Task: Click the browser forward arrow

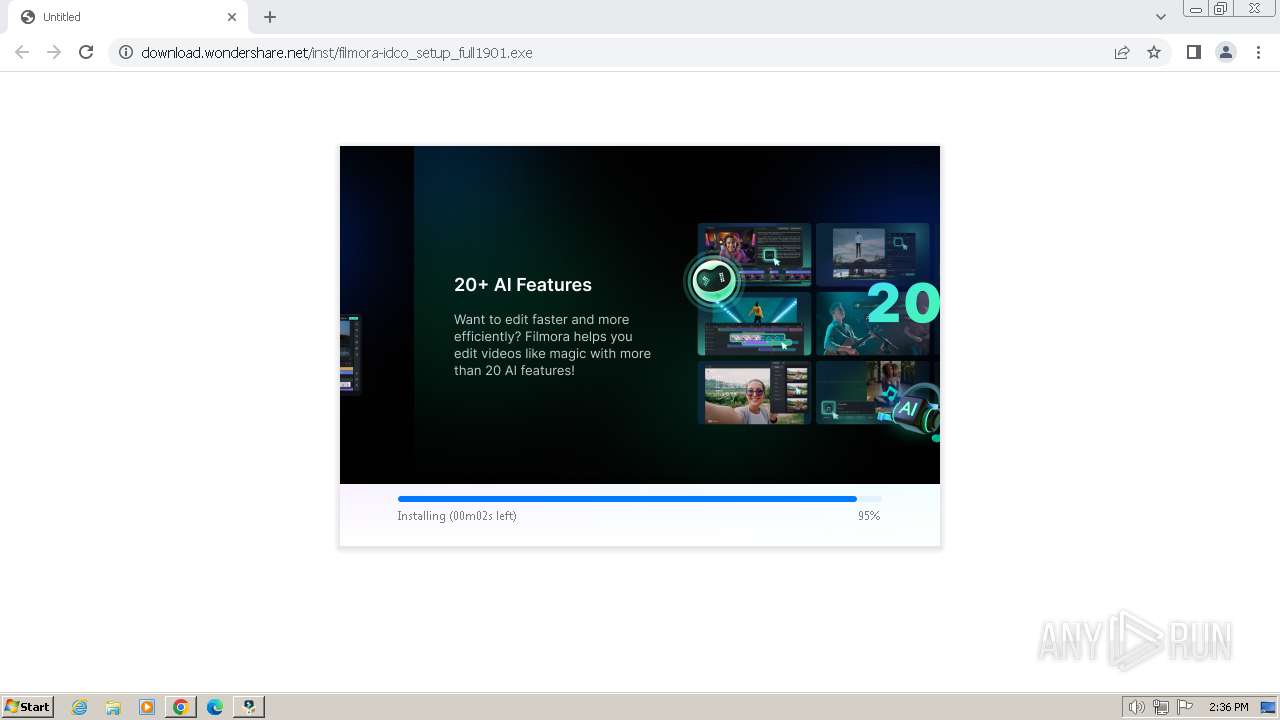Action: (x=54, y=52)
